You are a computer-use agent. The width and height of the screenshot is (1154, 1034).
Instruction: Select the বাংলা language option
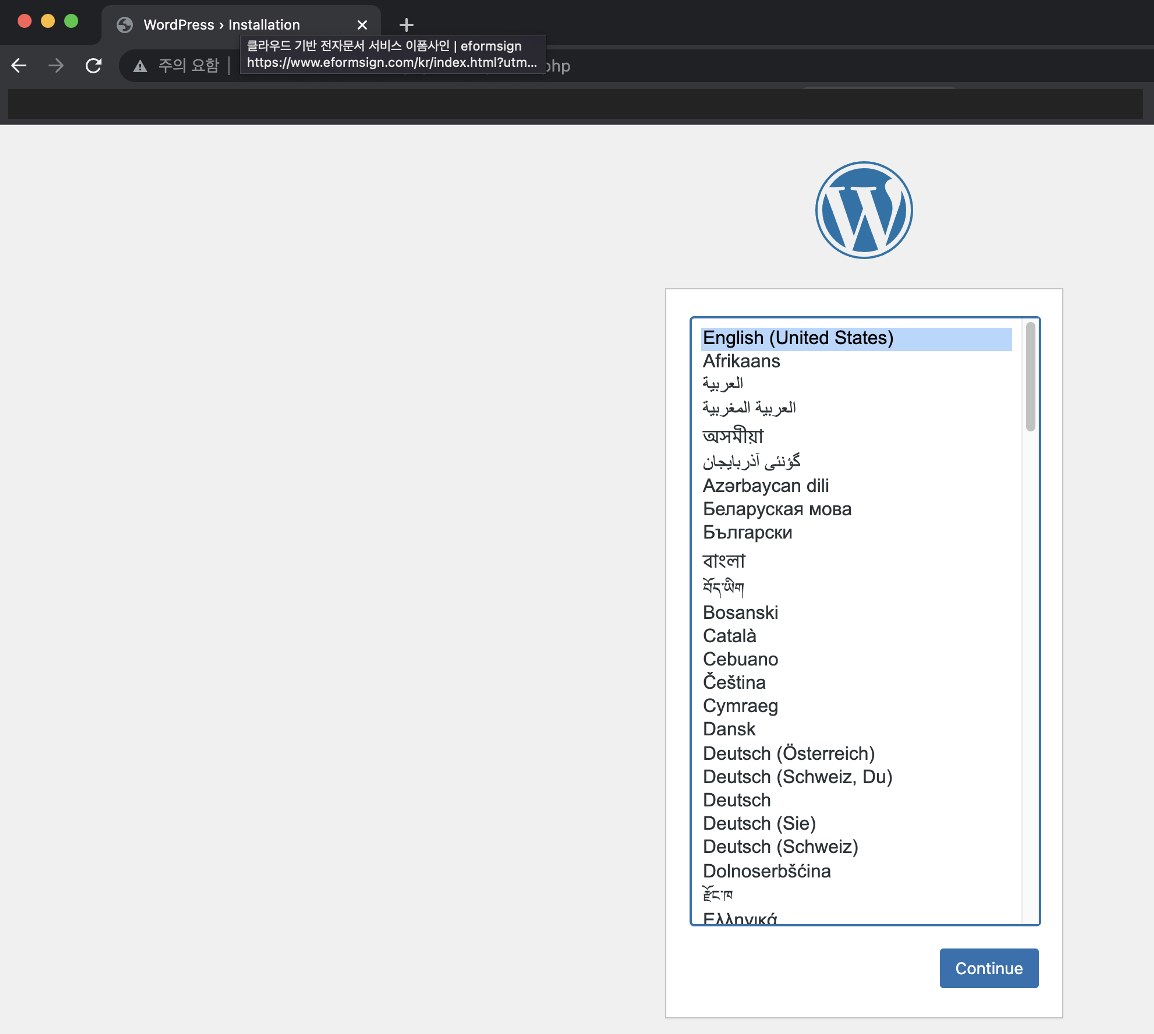point(857,561)
